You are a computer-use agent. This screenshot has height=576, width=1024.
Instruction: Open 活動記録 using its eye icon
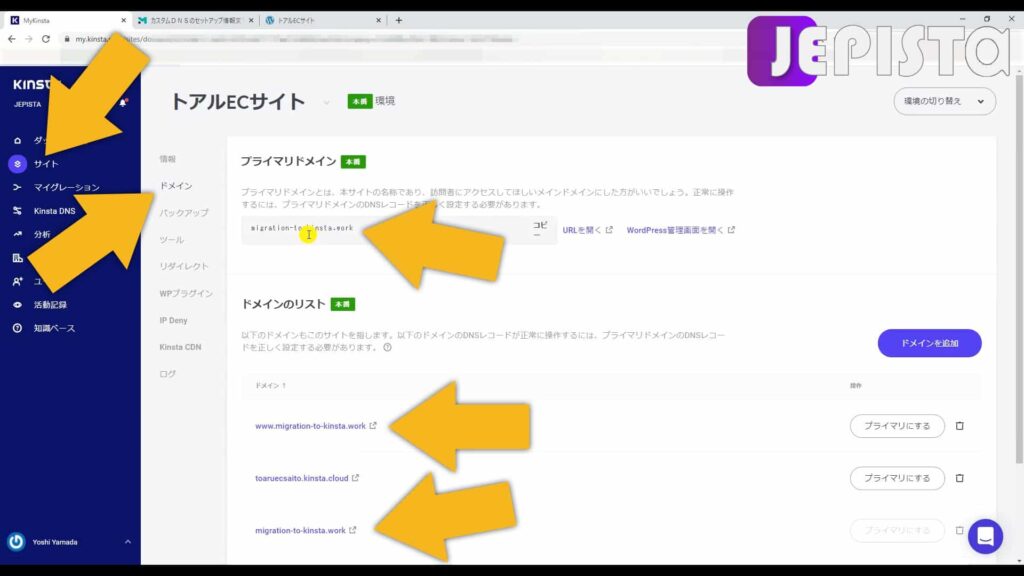point(16,304)
